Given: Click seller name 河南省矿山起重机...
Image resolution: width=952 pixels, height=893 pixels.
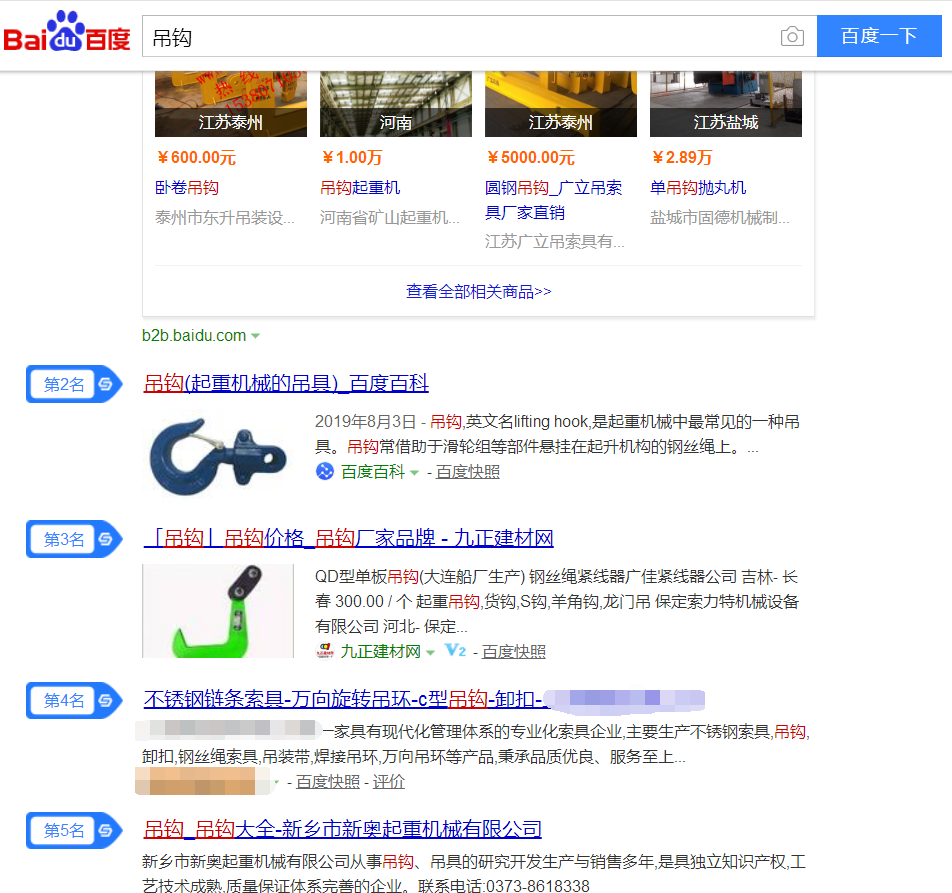Looking at the screenshot, I should tap(390, 217).
